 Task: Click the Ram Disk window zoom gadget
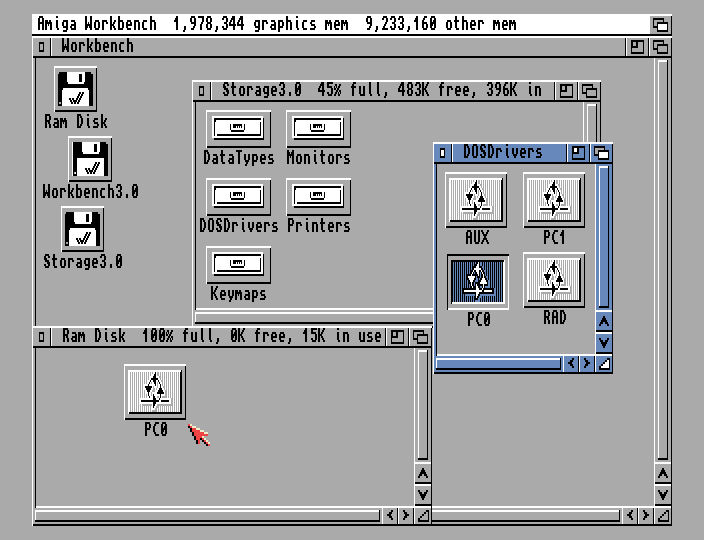(x=397, y=337)
